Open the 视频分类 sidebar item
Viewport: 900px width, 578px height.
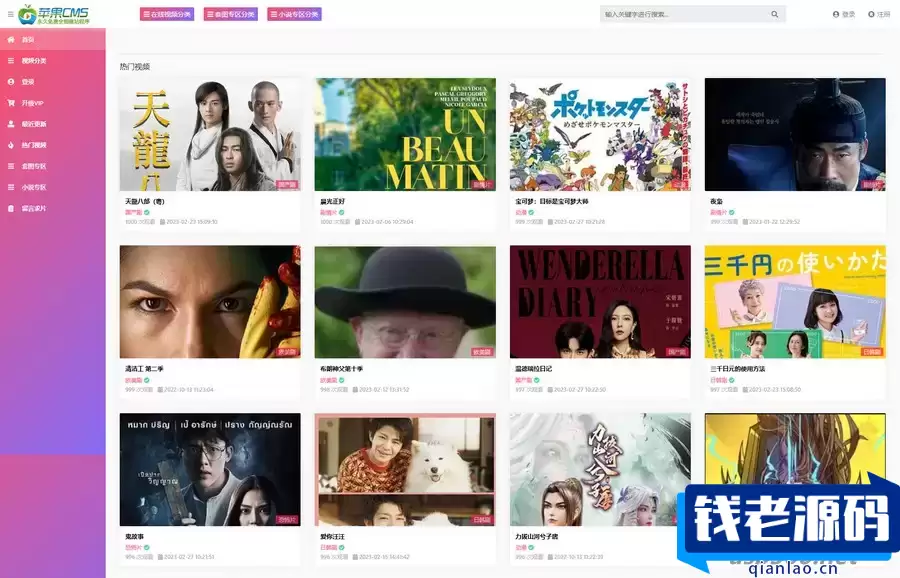pos(53,61)
